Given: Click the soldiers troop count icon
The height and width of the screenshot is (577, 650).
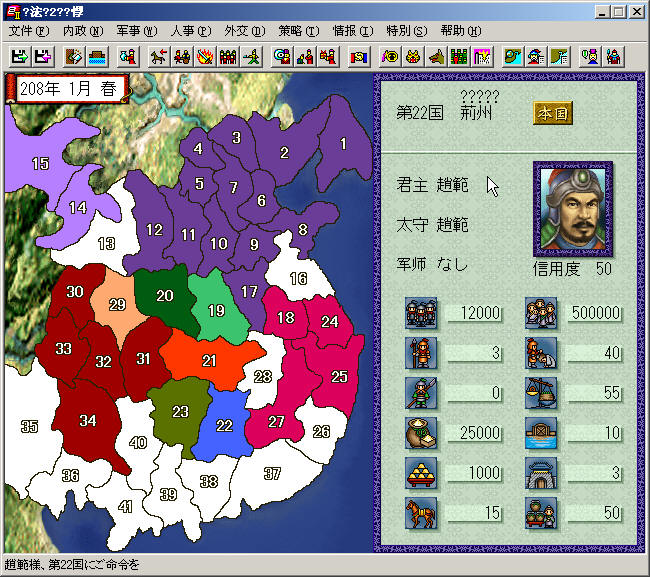Looking at the screenshot, I should [x=421, y=314].
